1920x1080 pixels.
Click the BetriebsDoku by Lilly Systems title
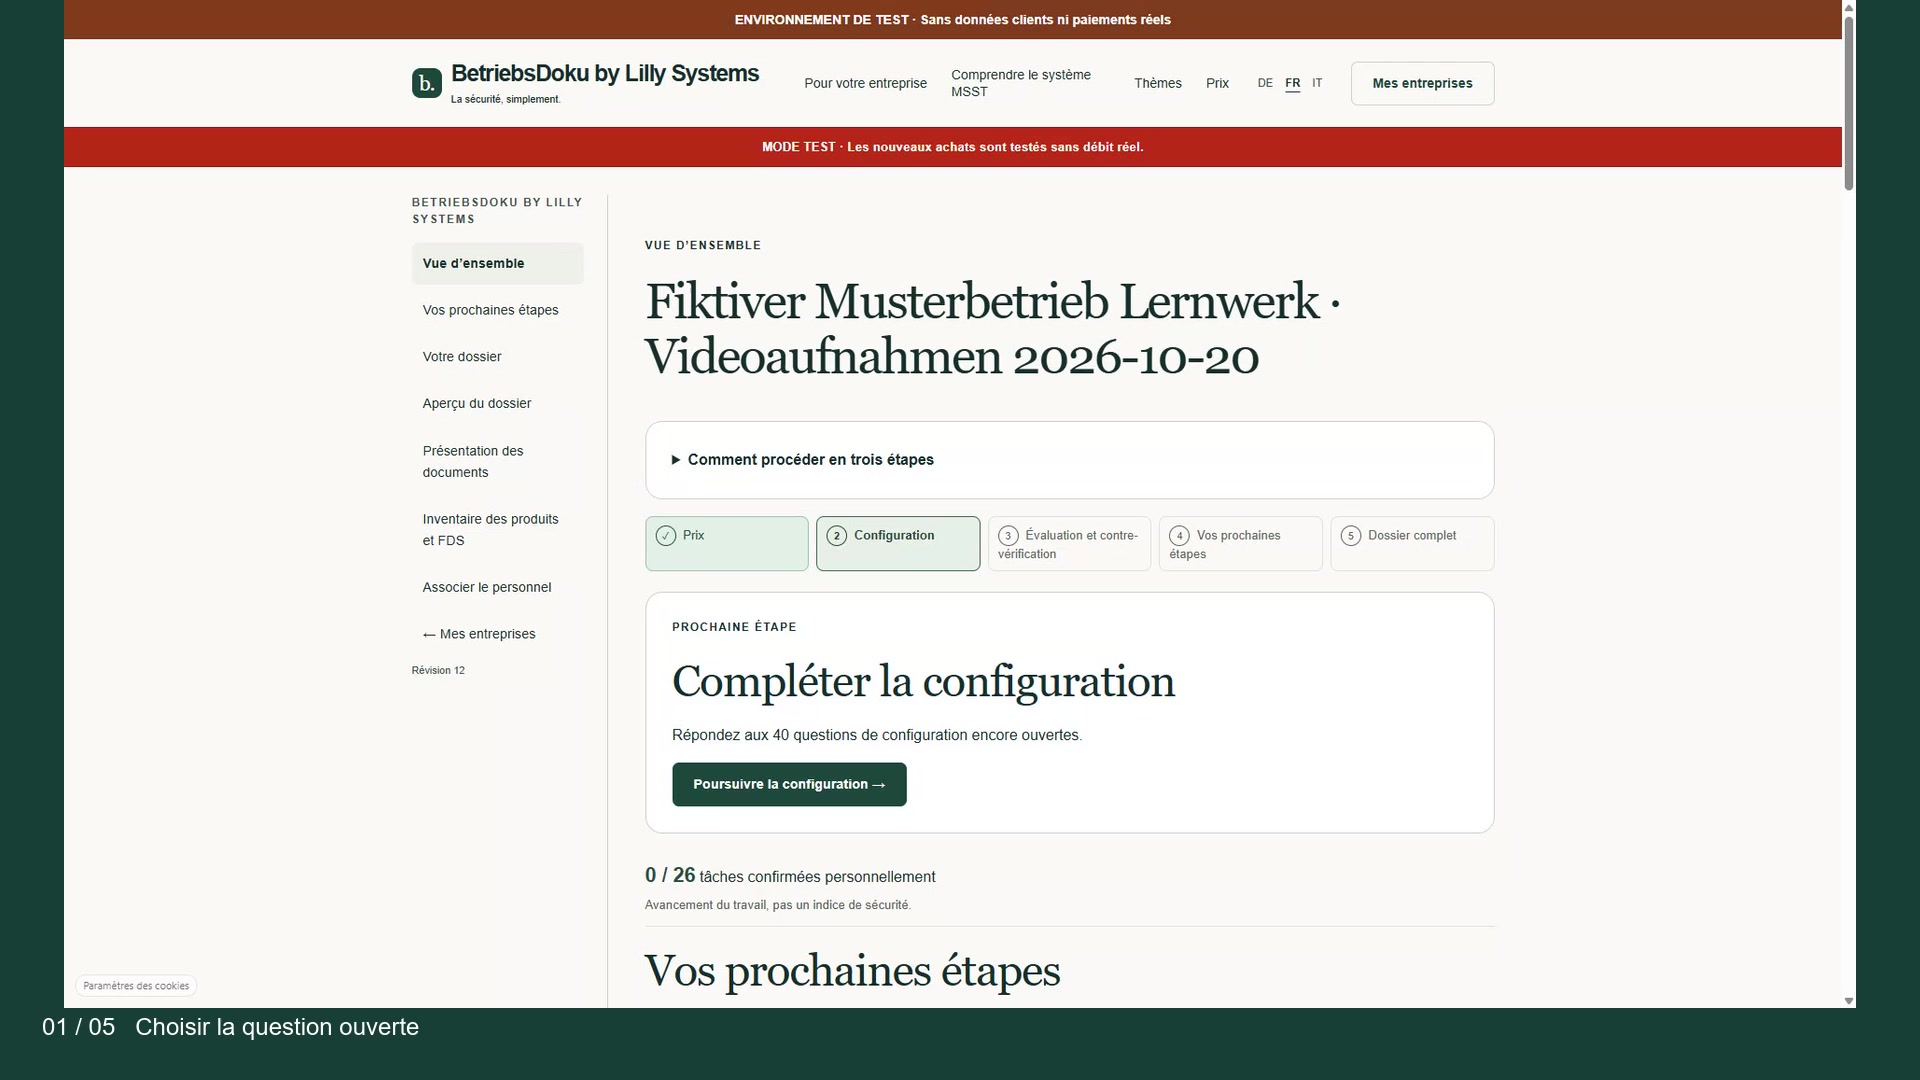[x=605, y=74]
